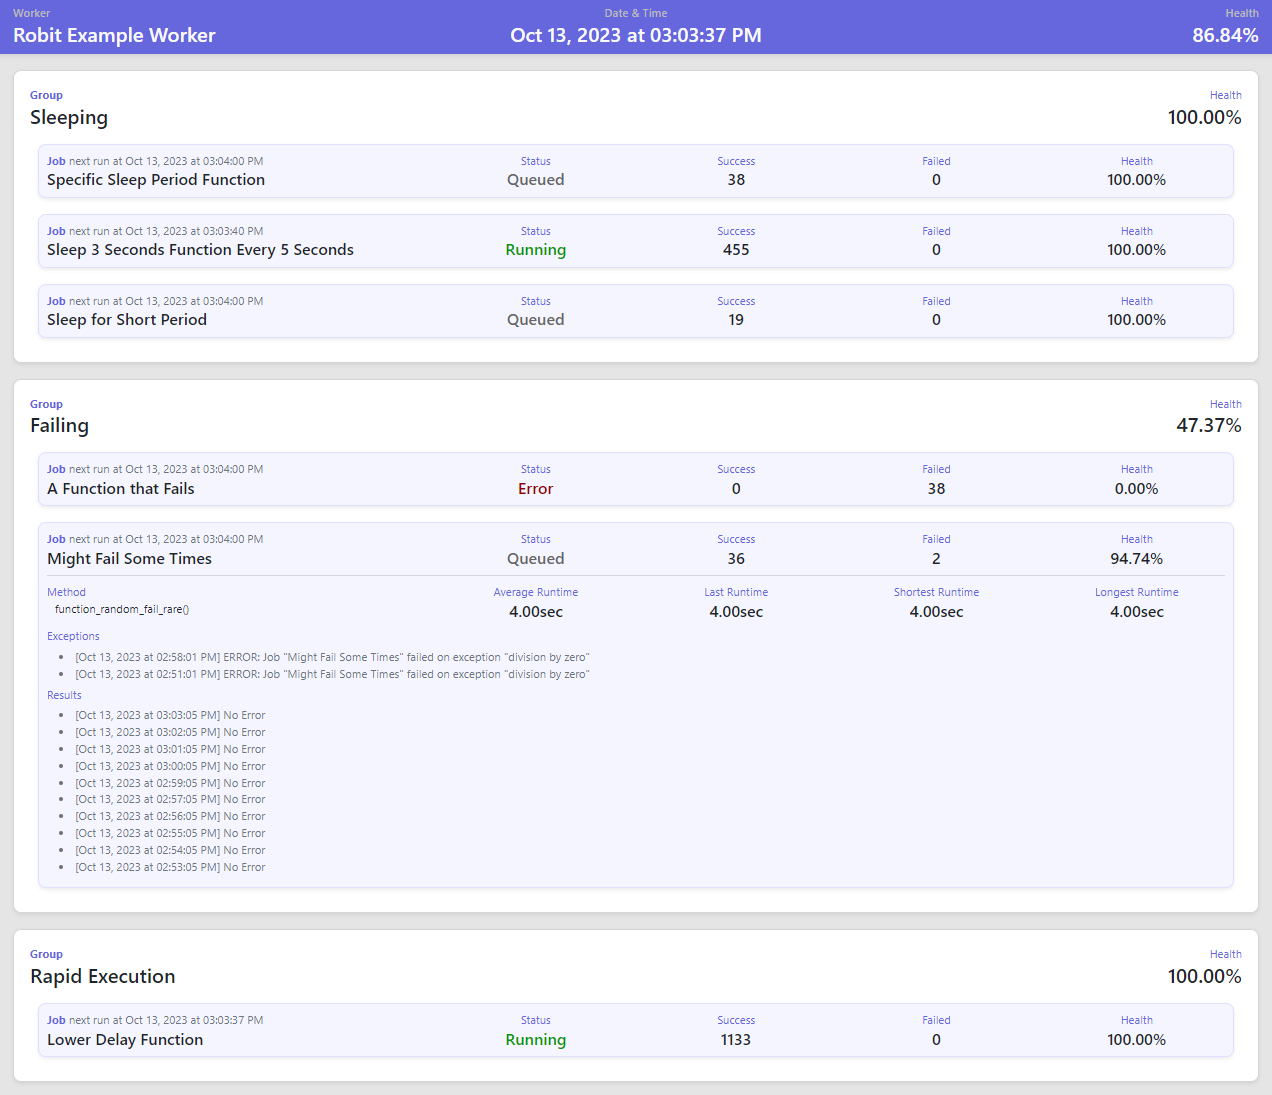Click the Error status of A Function that Fails
1272x1095 pixels.
(536, 489)
